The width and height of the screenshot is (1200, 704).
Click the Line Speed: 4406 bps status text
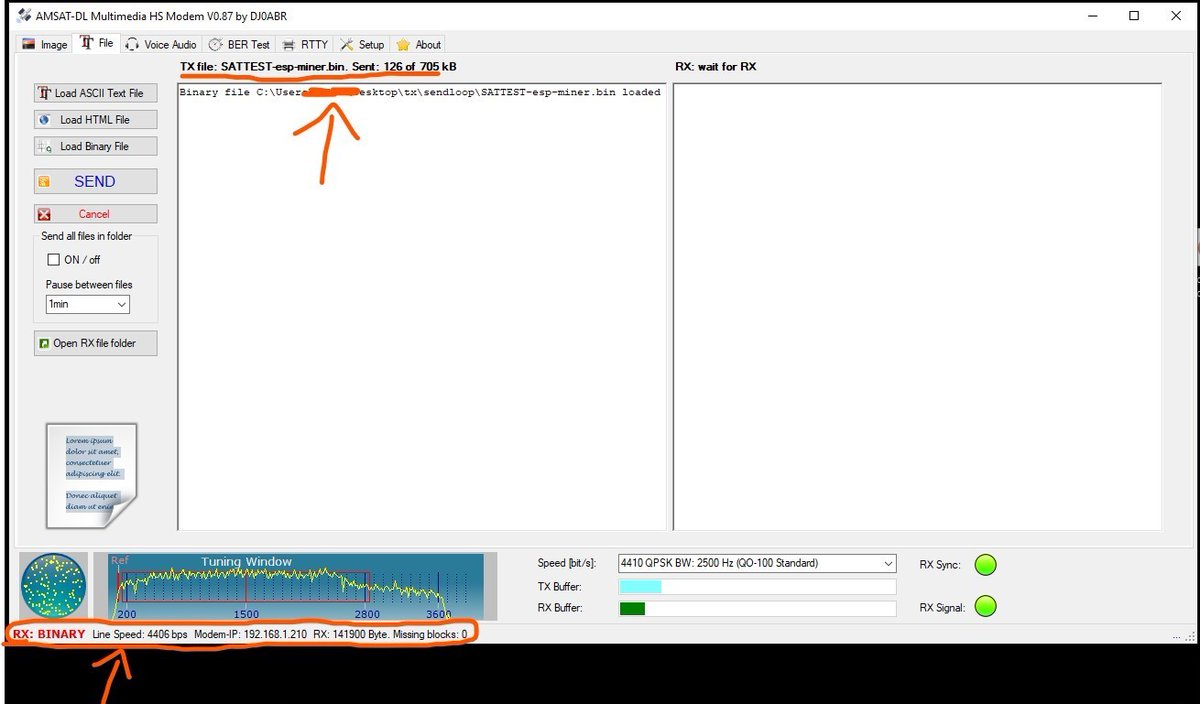click(x=139, y=634)
